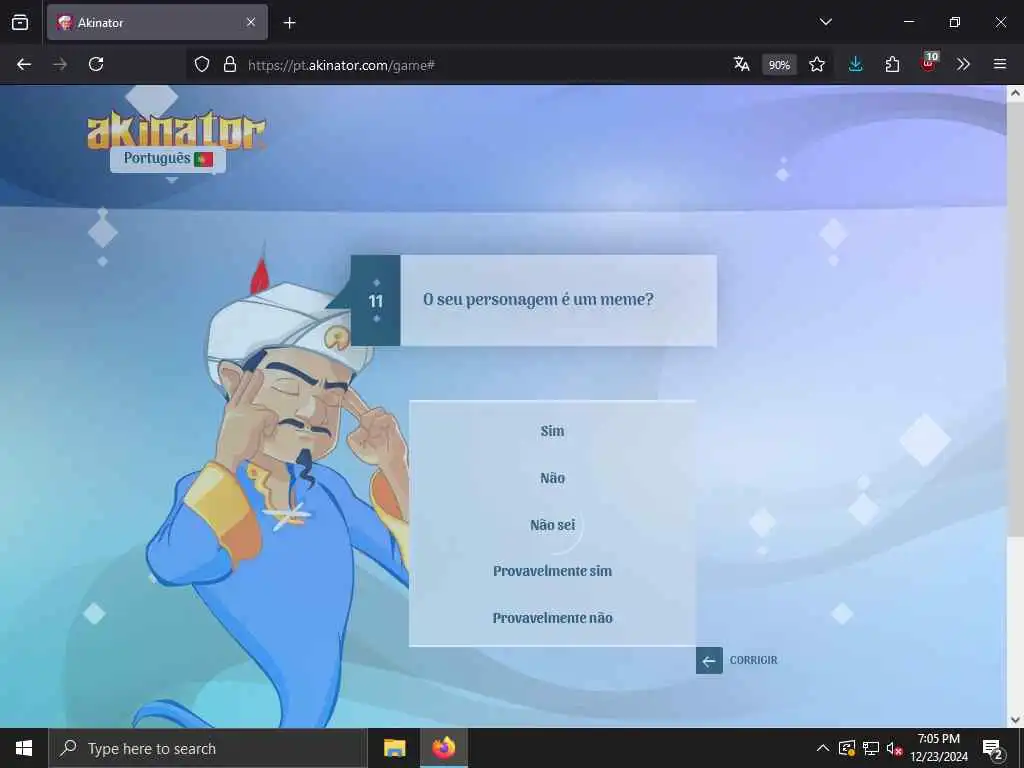Open the uBlock extension with badge 10
Viewport: 1024px width, 768px height.
[929, 63]
